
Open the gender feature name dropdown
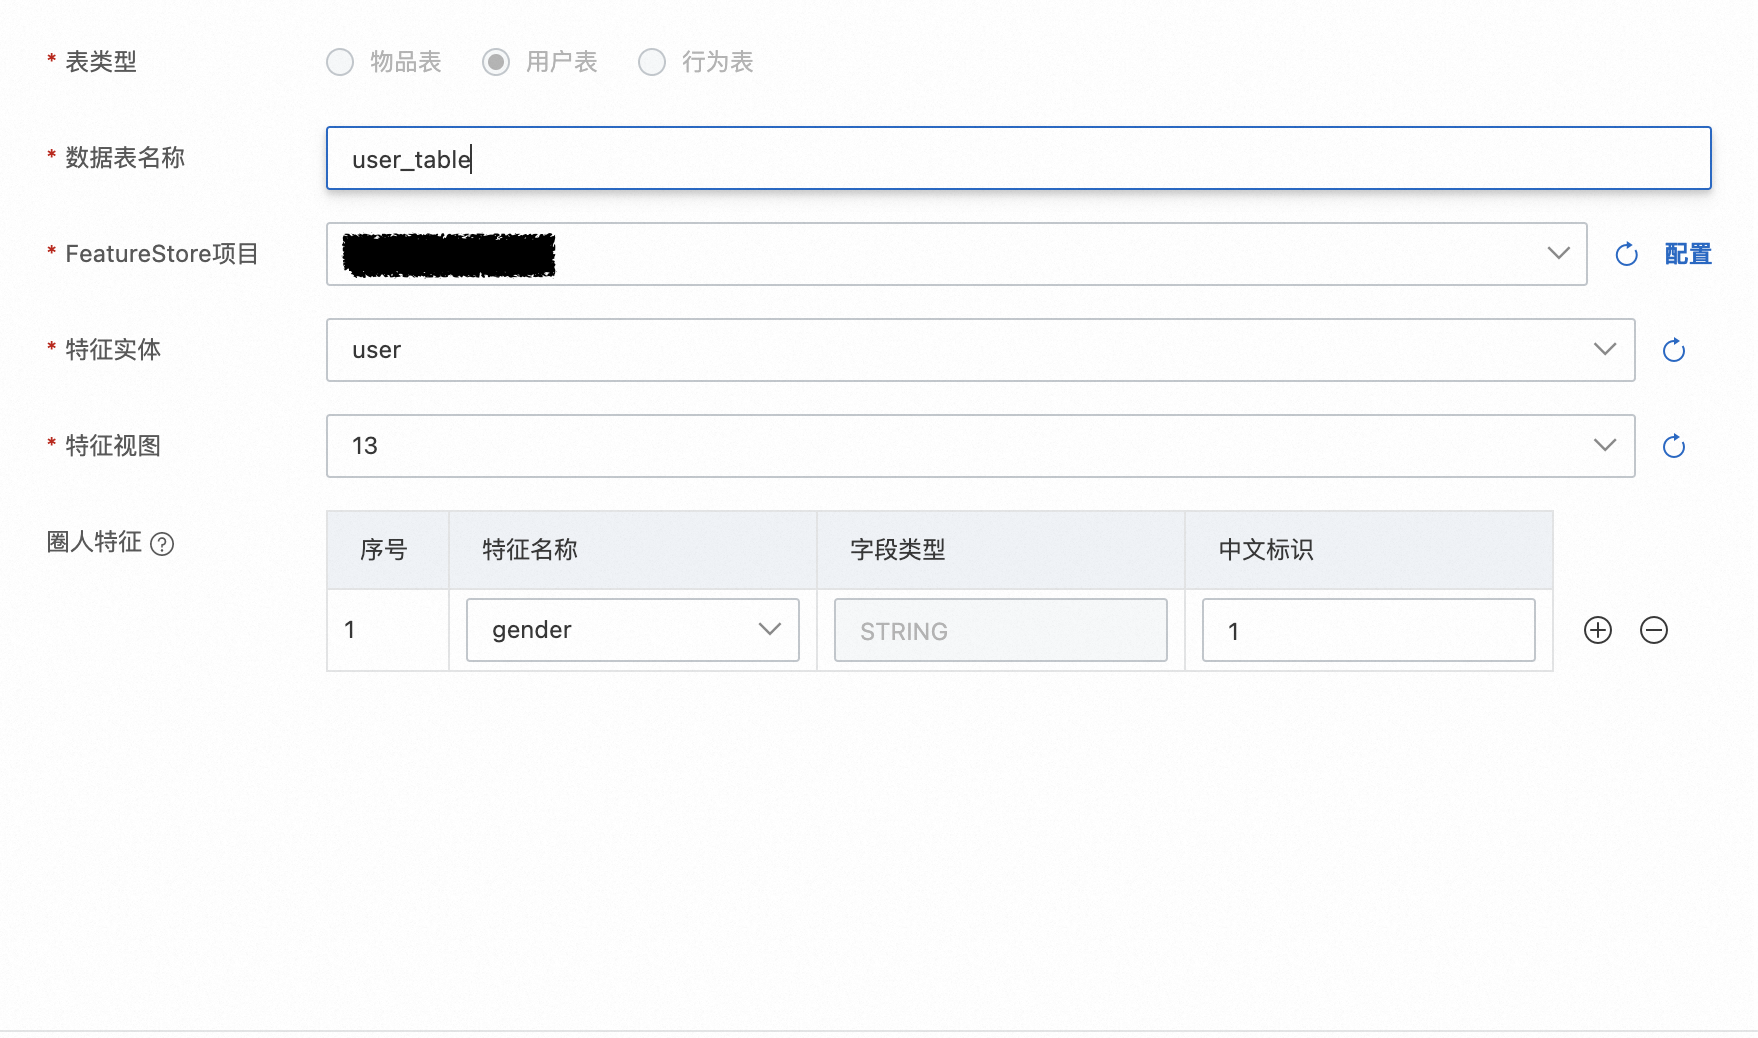[x=633, y=630]
